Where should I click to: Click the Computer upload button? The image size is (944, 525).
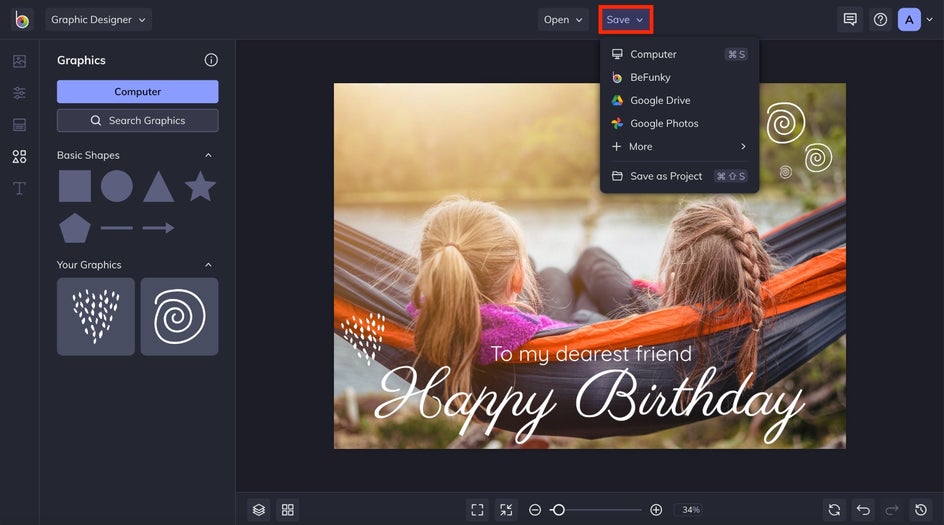coord(137,92)
